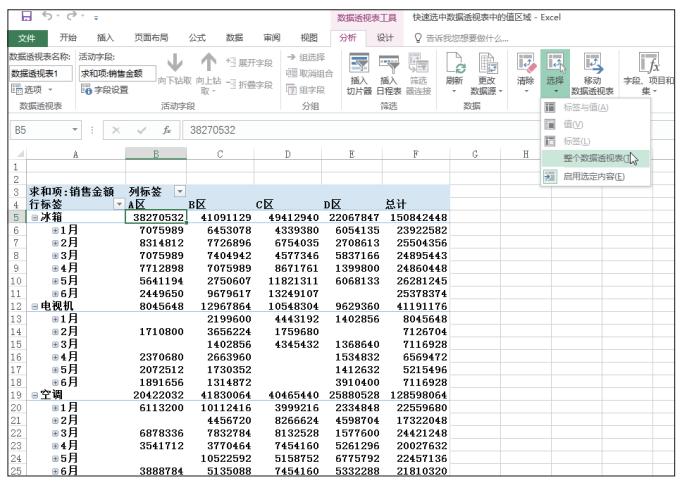Open the 列标签 filter dropdown
The height and width of the screenshot is (483, 683).
[179, 191]
